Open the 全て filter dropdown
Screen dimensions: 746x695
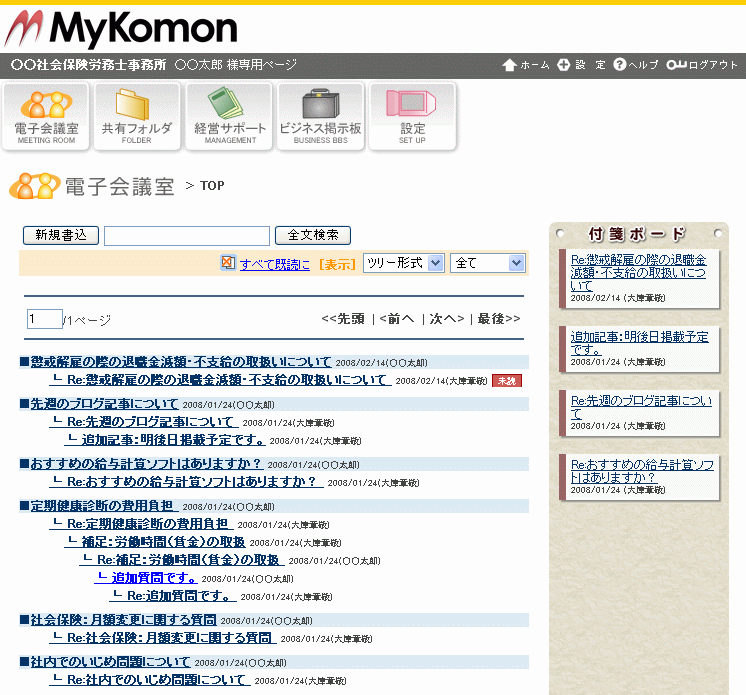tap(487, 263)
